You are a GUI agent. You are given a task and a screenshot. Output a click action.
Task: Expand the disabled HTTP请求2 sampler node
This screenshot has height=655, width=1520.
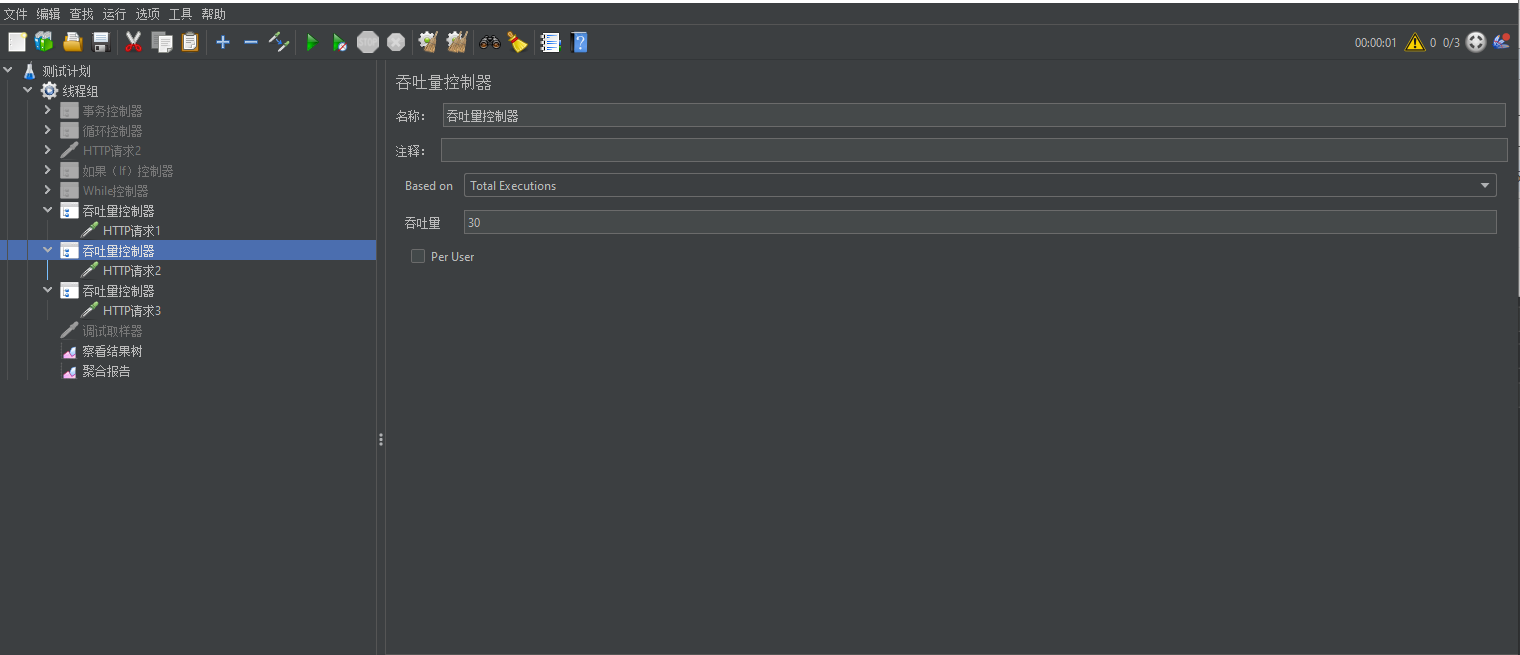(47, 150)
